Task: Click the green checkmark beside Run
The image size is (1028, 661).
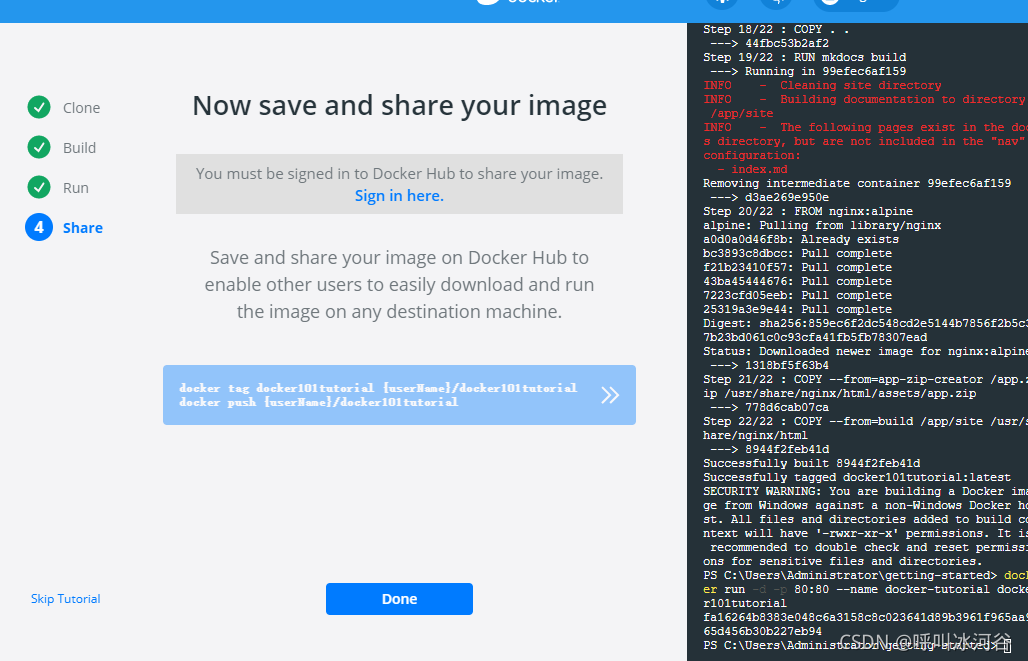Action: pyautogui.click(x=39, y=188)
